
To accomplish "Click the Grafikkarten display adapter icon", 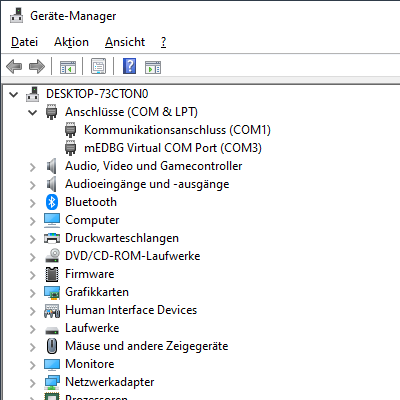I will point(52,292).
